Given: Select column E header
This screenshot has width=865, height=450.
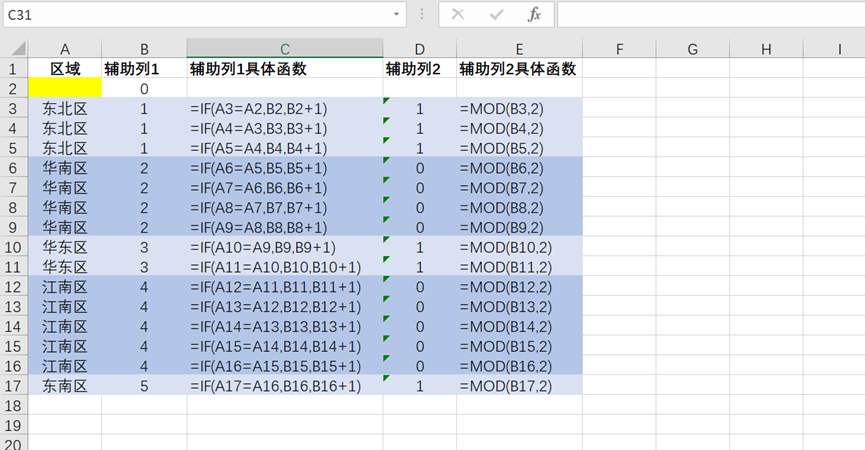Looking at the screenshot, I should point(519,49).
